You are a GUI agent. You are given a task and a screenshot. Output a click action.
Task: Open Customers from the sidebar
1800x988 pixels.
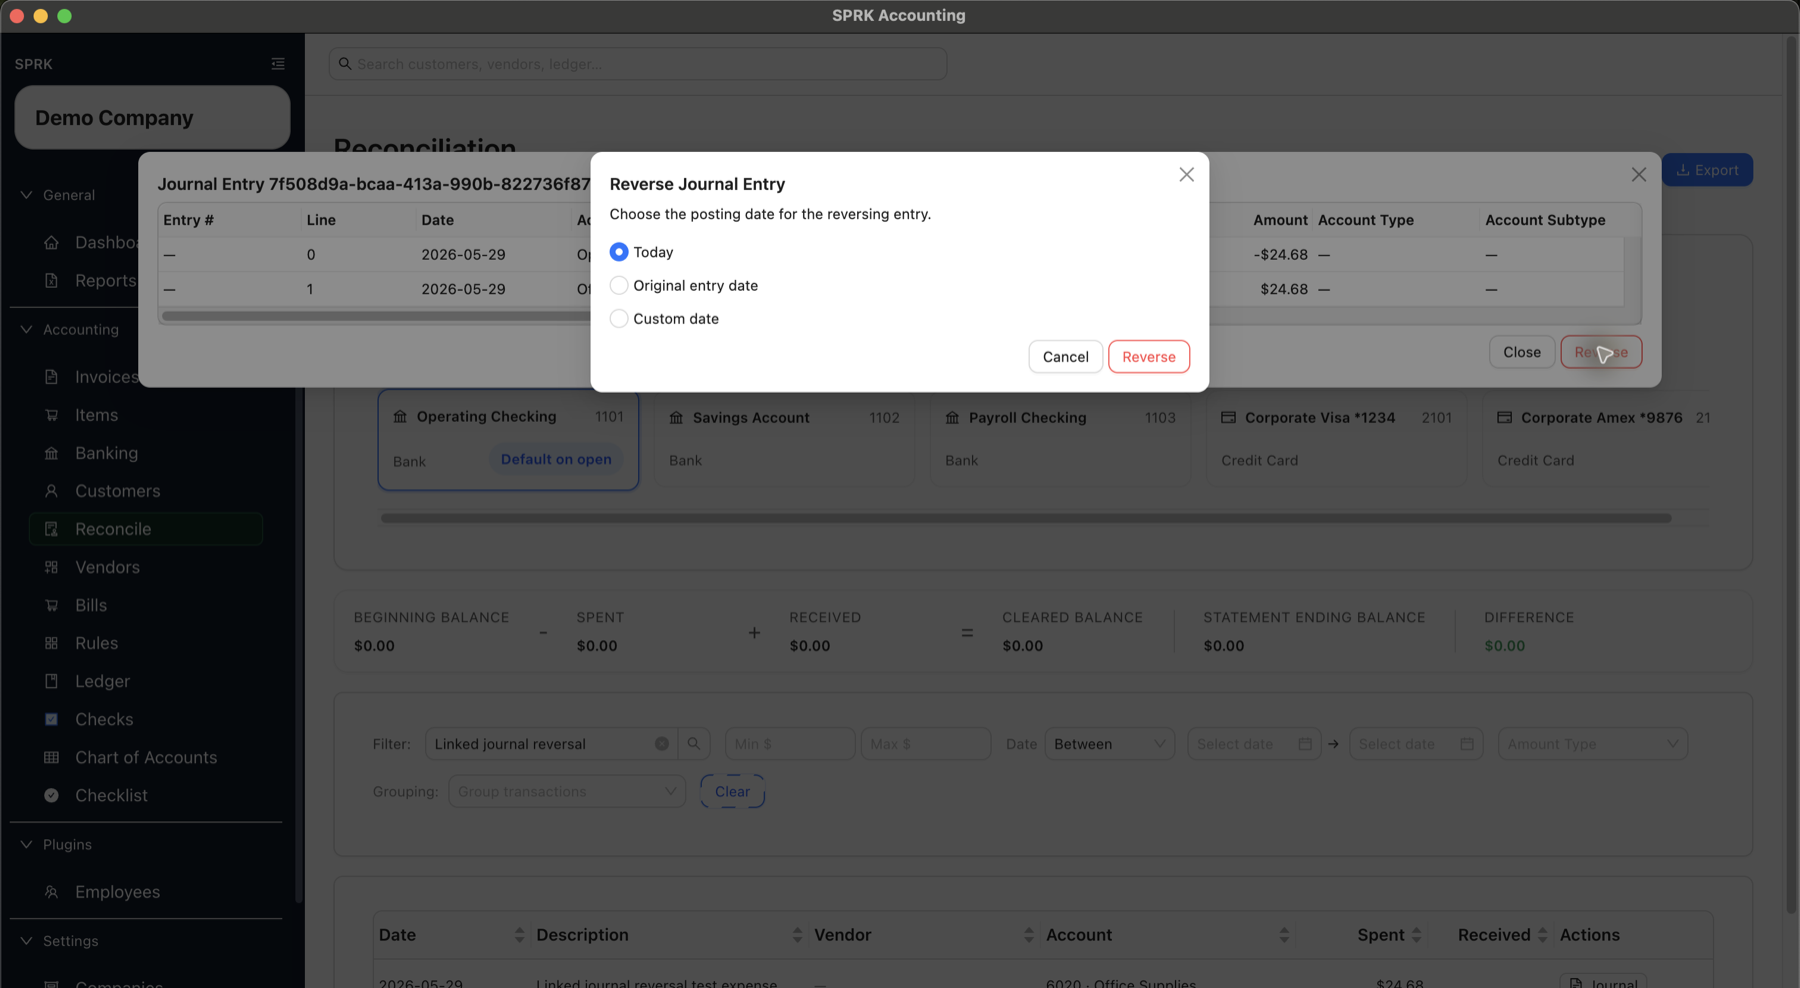point(117,491)
